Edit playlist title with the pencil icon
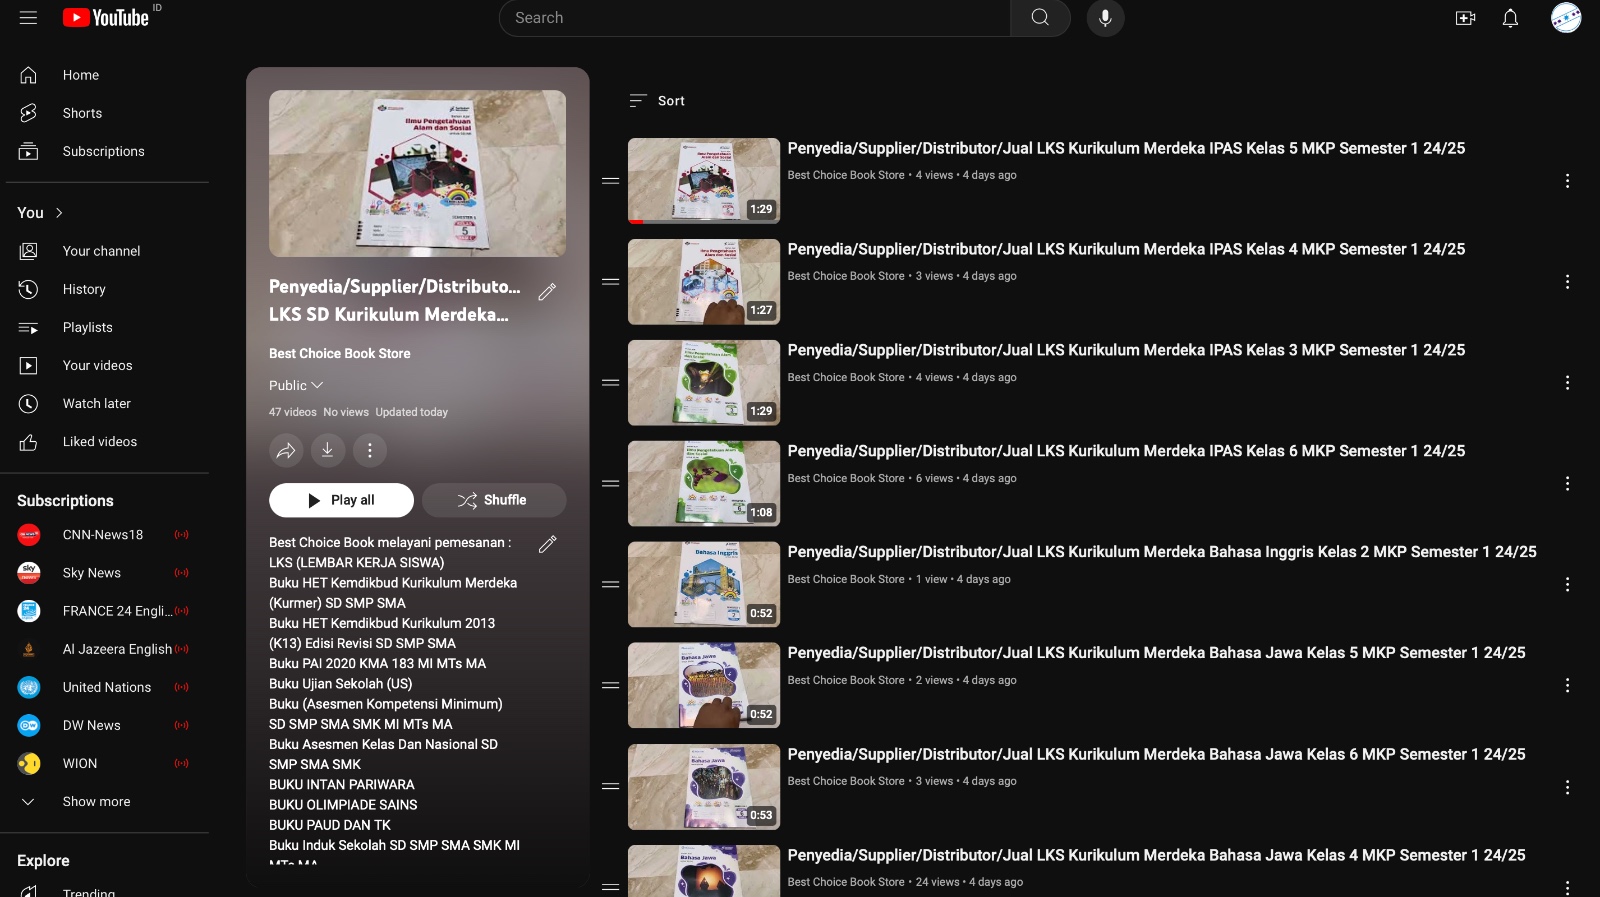Image resolution: width=1600 pixels, height=897 pixels. [x=547, y=292]
